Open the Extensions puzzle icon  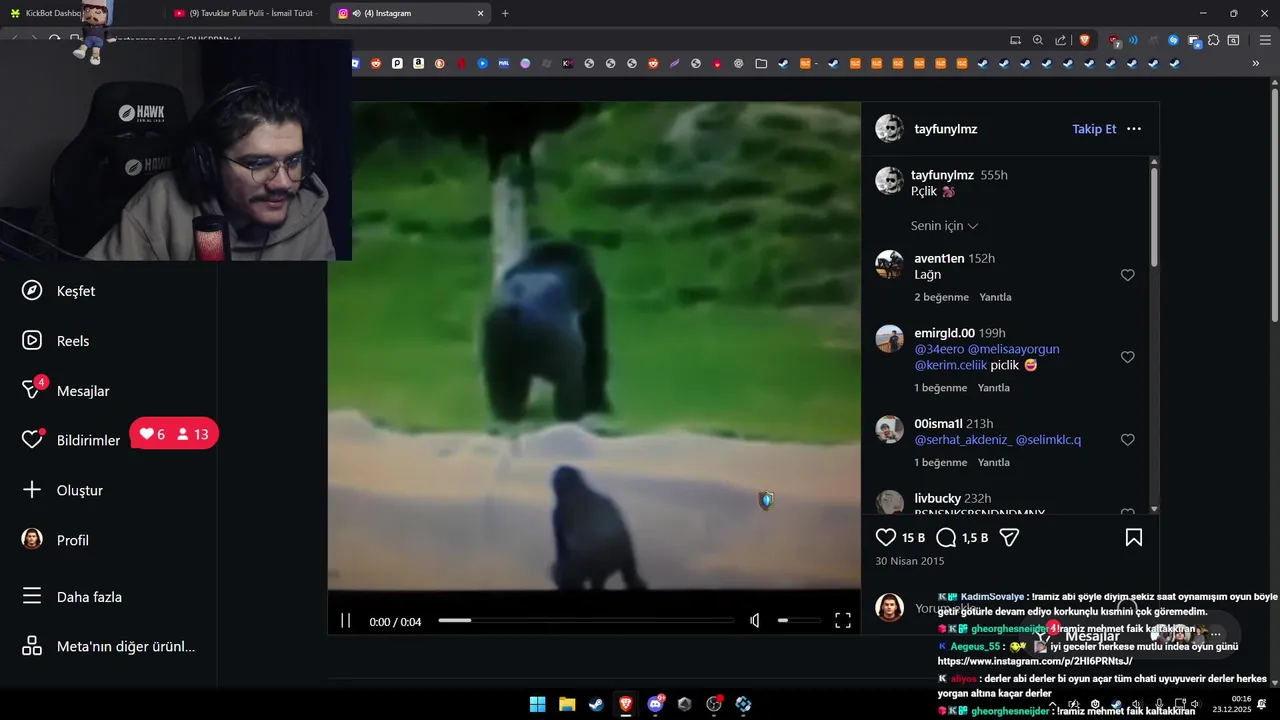(1214, 40)
